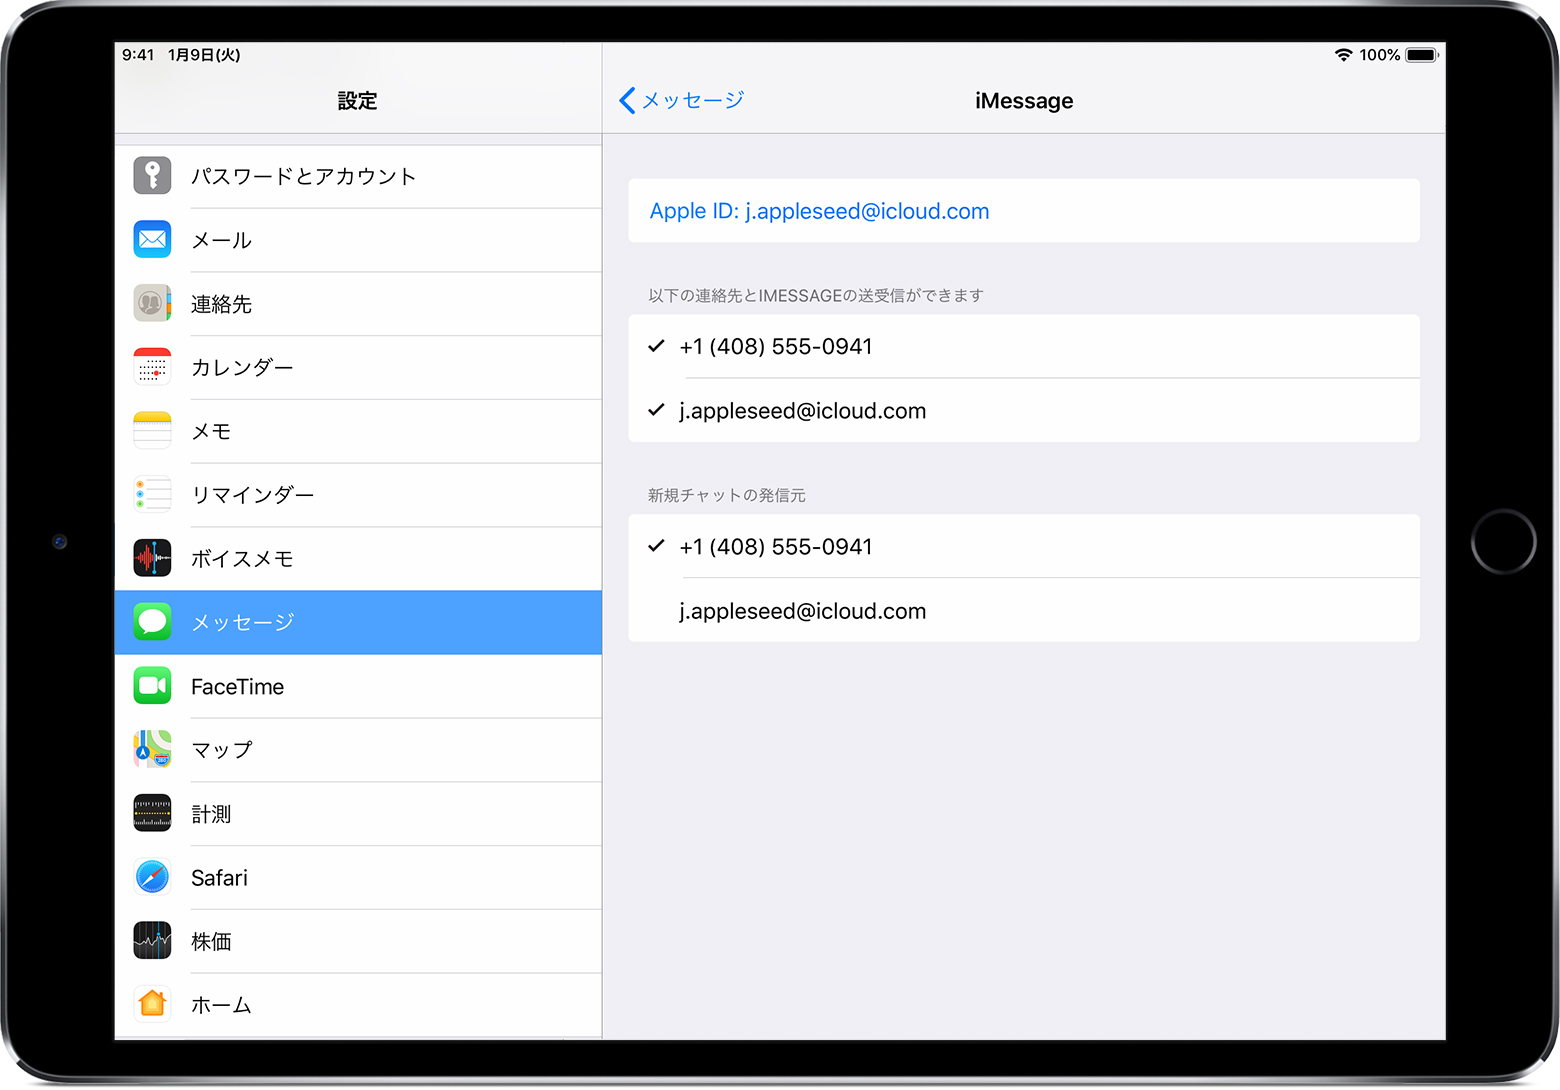The width and height of the screenshot is (1560, 1090).
Task: Select the highlighted メッセージ row
Action: point(358,622)
